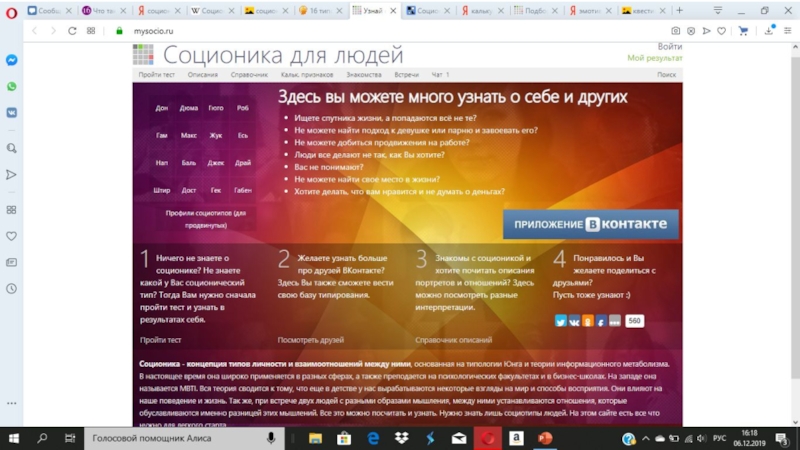
Task: Open the Пройти тест menu item
Action: [158, 75]
